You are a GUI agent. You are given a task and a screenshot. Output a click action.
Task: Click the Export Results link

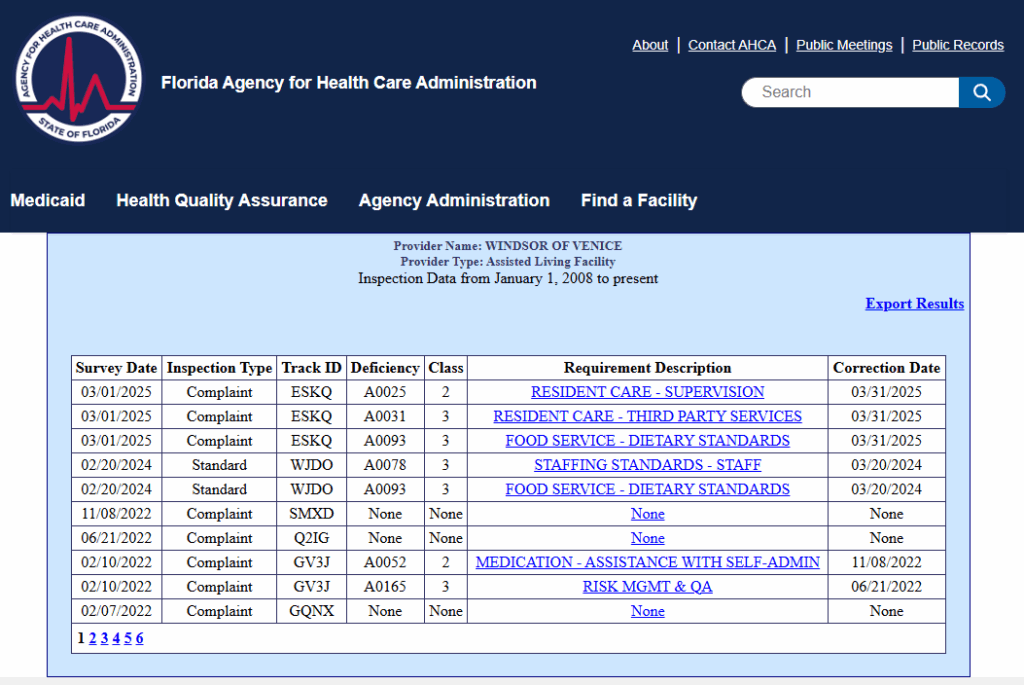(x=914, y=304)
